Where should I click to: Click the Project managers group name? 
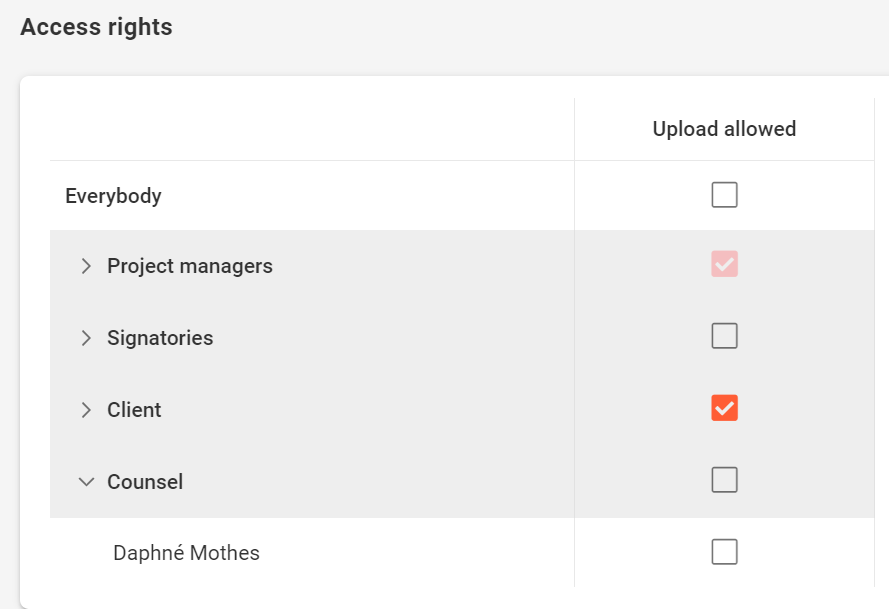click(x=190, y=266)
